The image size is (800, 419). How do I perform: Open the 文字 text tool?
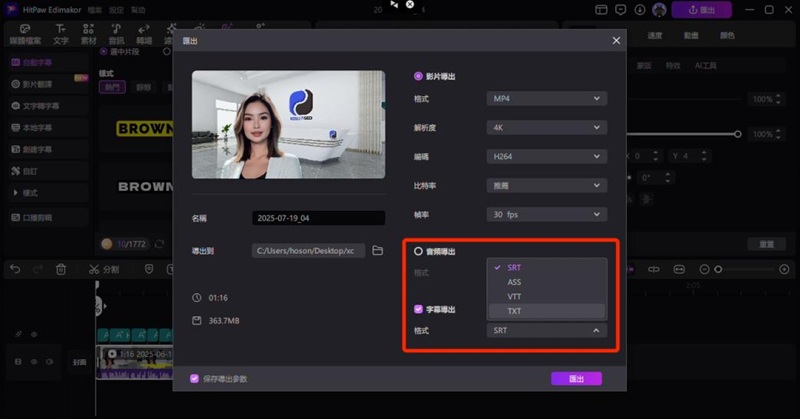coord(62,33)
